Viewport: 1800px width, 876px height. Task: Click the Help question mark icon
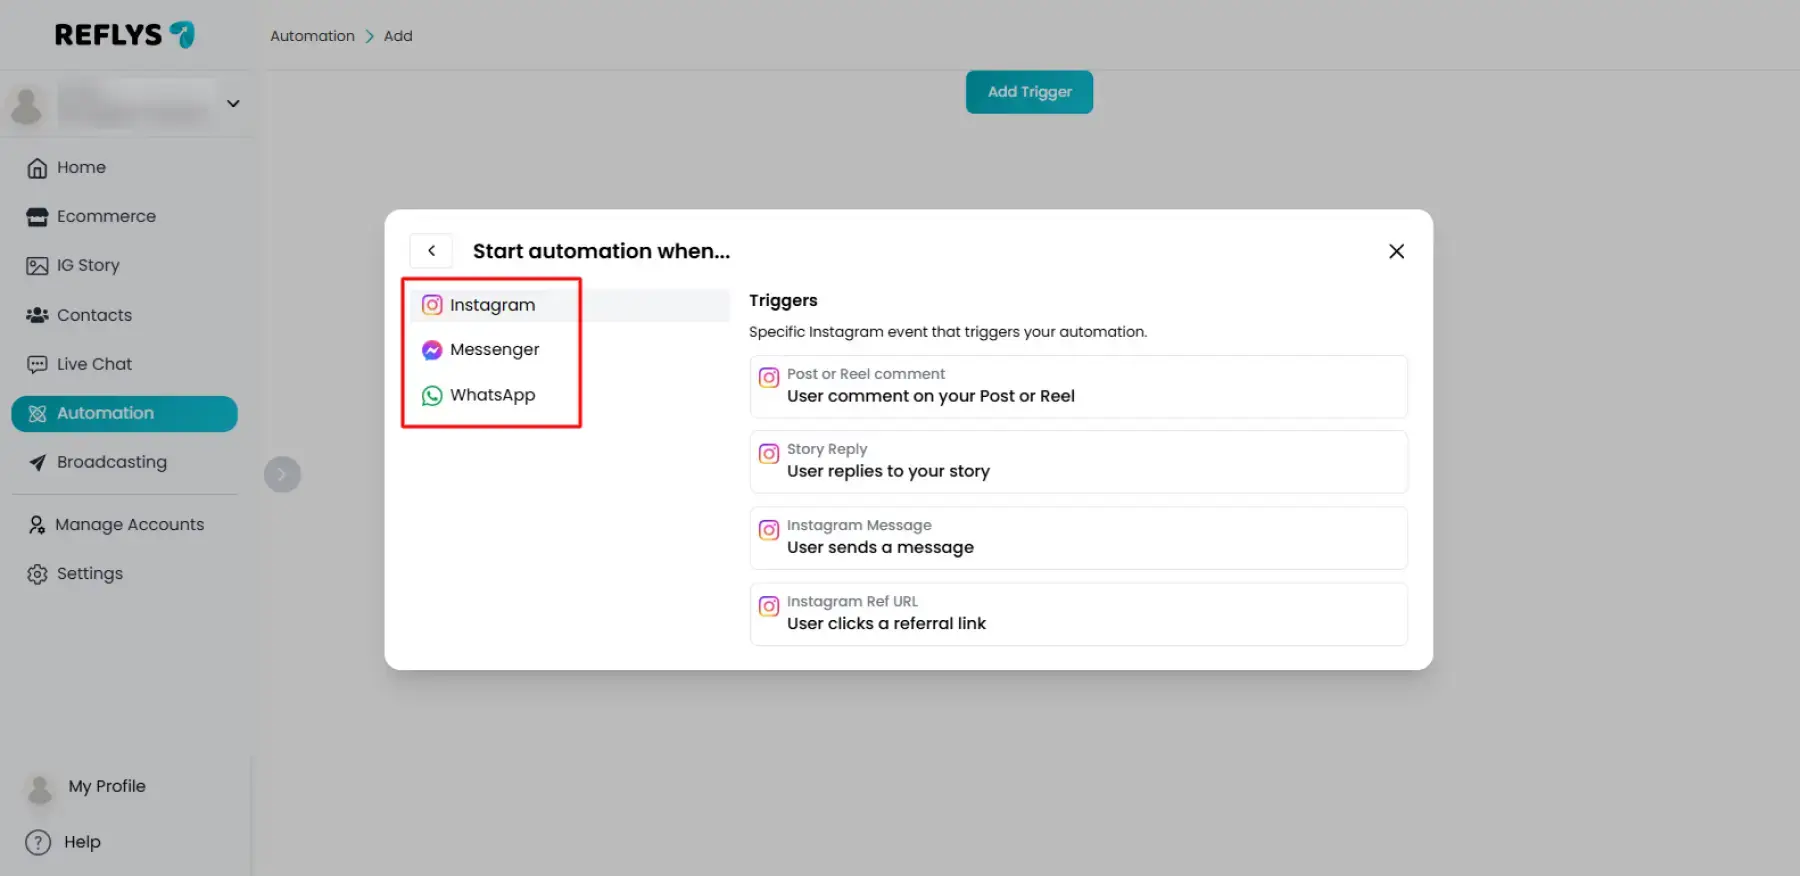point(38,843)
